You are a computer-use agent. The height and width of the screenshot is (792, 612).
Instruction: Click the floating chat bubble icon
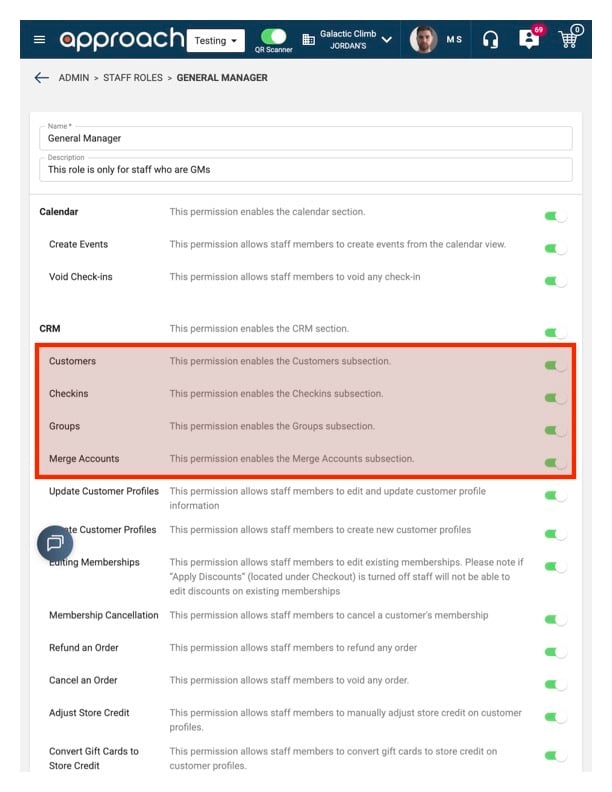[x=55, y=543]
